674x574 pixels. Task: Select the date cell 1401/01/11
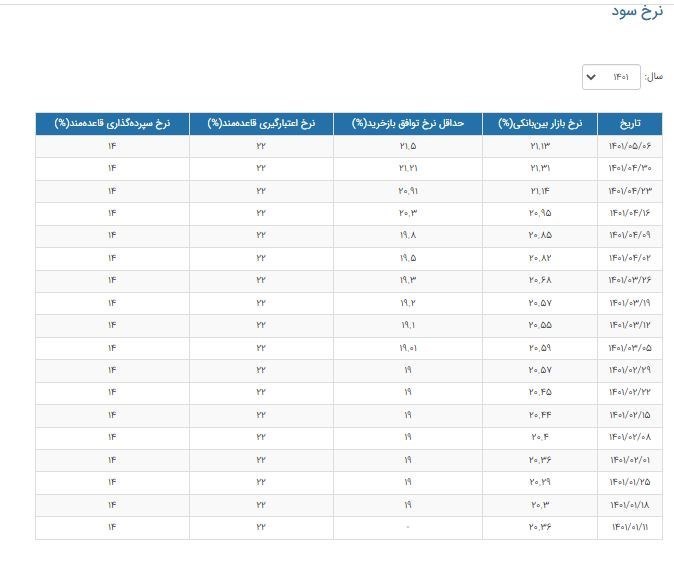630,527
